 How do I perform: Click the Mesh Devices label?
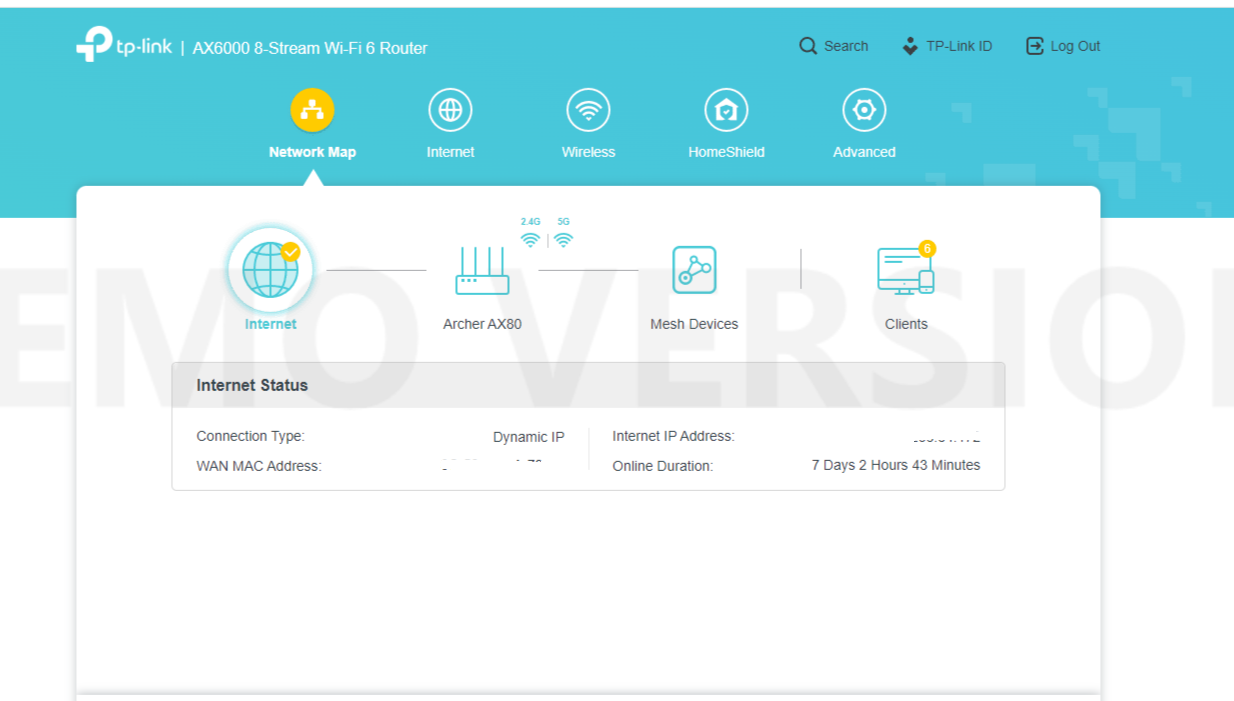(x=694, y=324)
